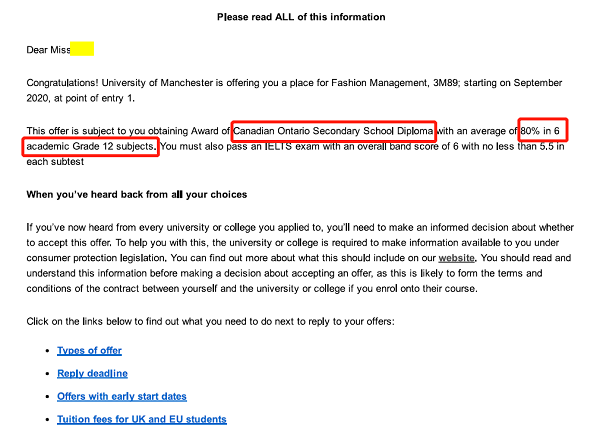Click the "Dear Miss" salutation
The width and height of the screenshot is (600, 436).
[x=48, y=50]
